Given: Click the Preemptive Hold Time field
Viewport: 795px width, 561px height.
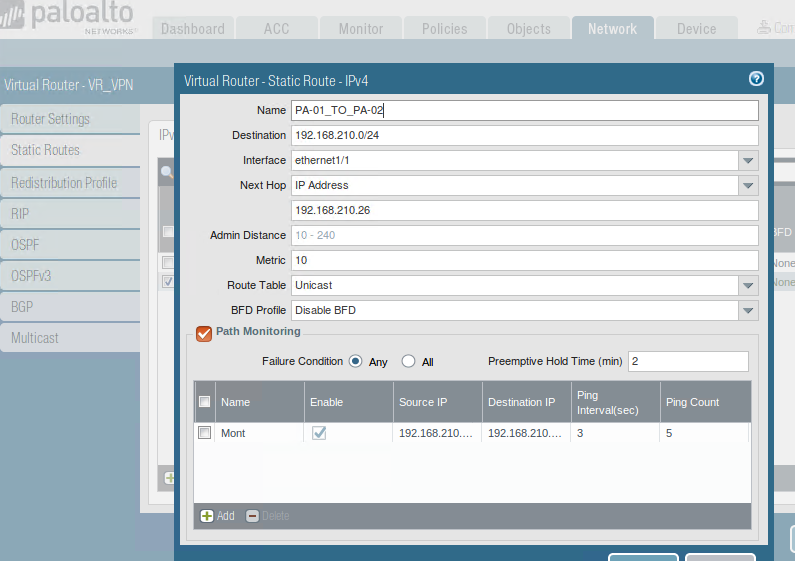Looking at the screenshot, I should click(x=687, y=361).
